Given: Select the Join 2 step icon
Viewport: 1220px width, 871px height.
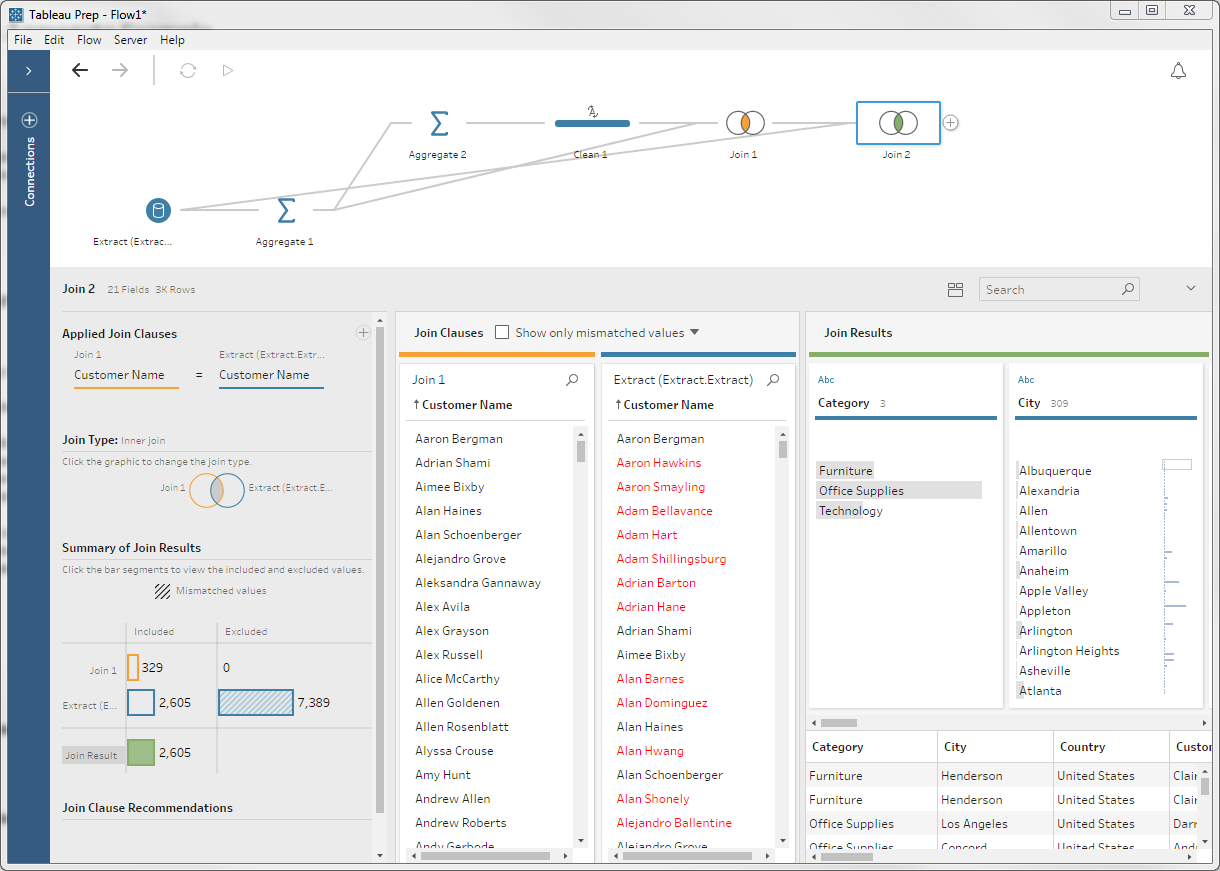Looking at the screenshot, I should point(898,123).
